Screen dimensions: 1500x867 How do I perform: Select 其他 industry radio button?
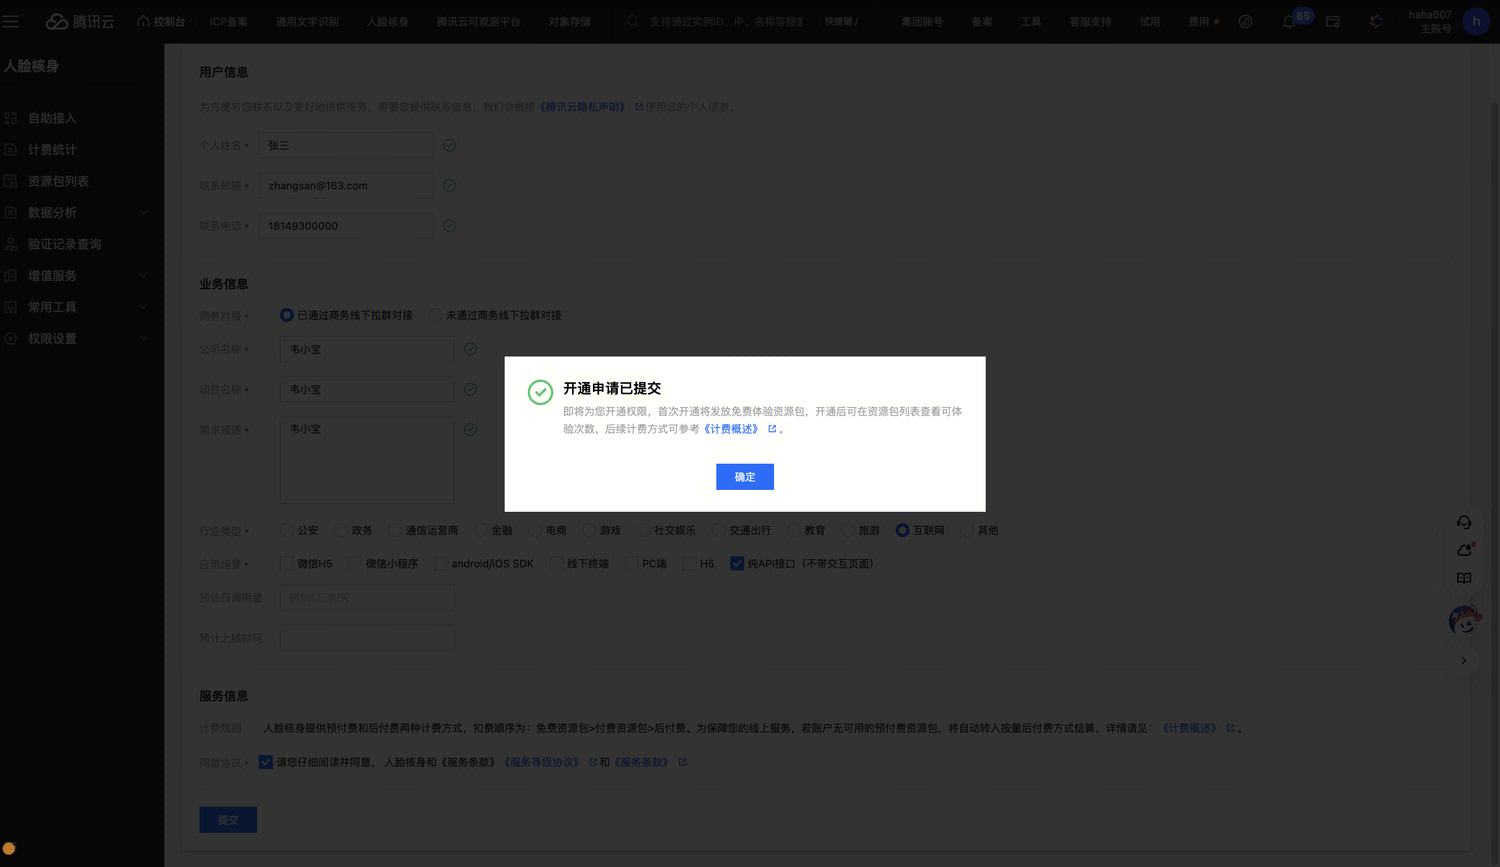pos(967,530)
